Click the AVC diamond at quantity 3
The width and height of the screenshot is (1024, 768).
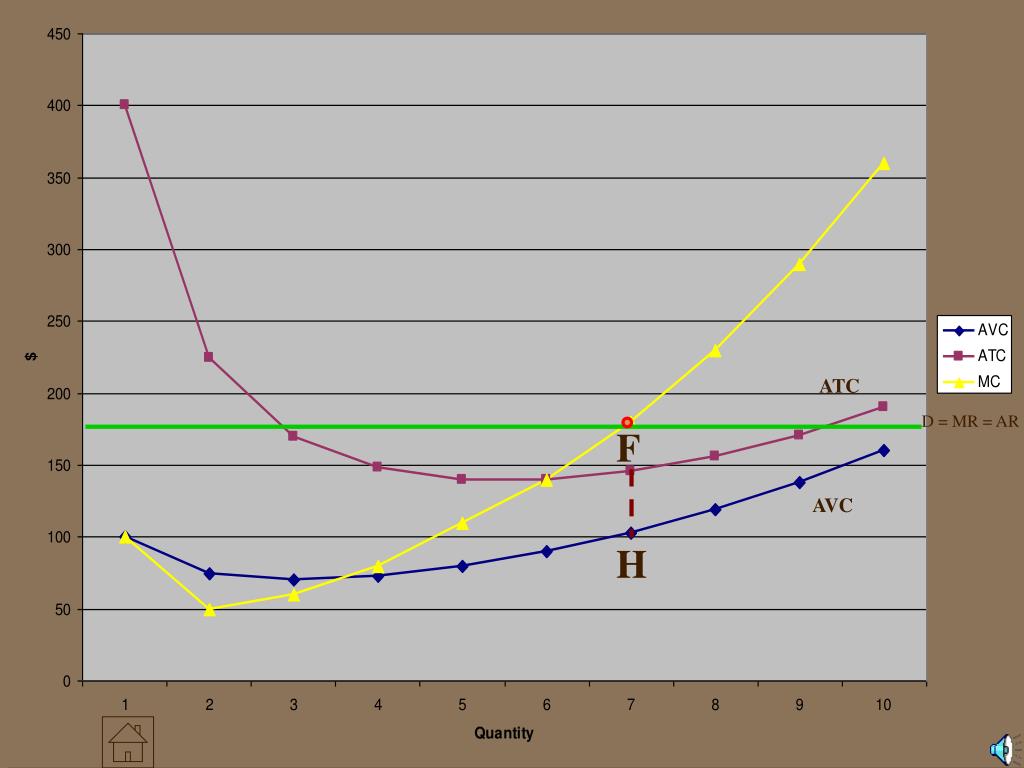click(293, 579)
